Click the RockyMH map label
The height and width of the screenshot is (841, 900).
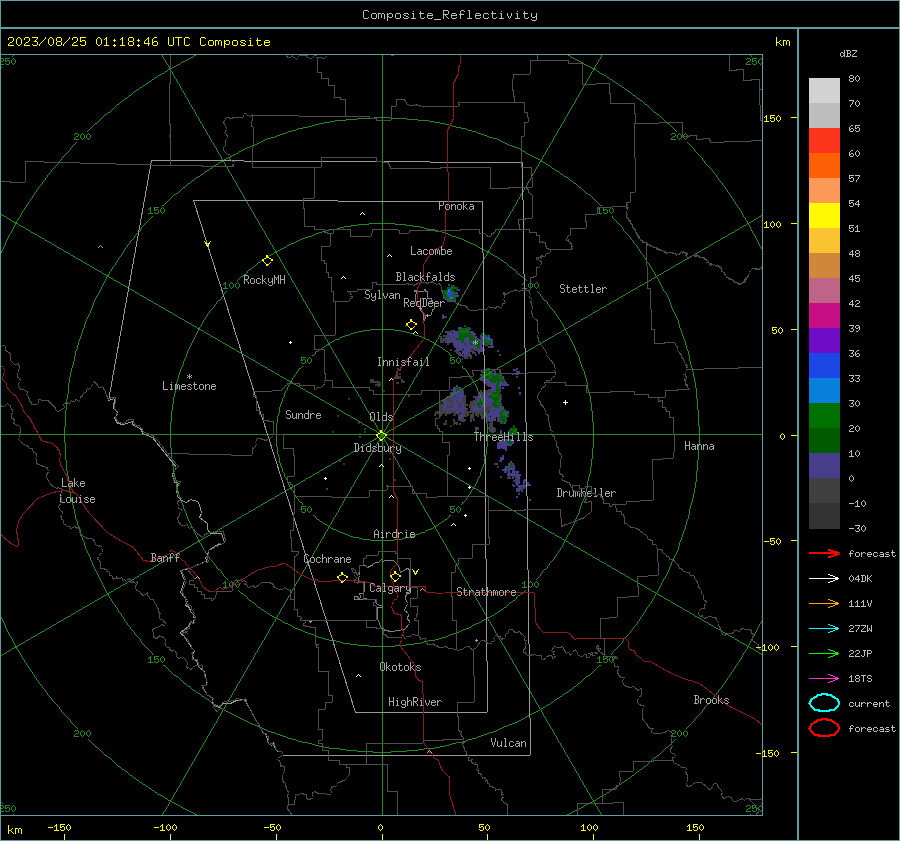pyautogui.click(x=264, y=280)
